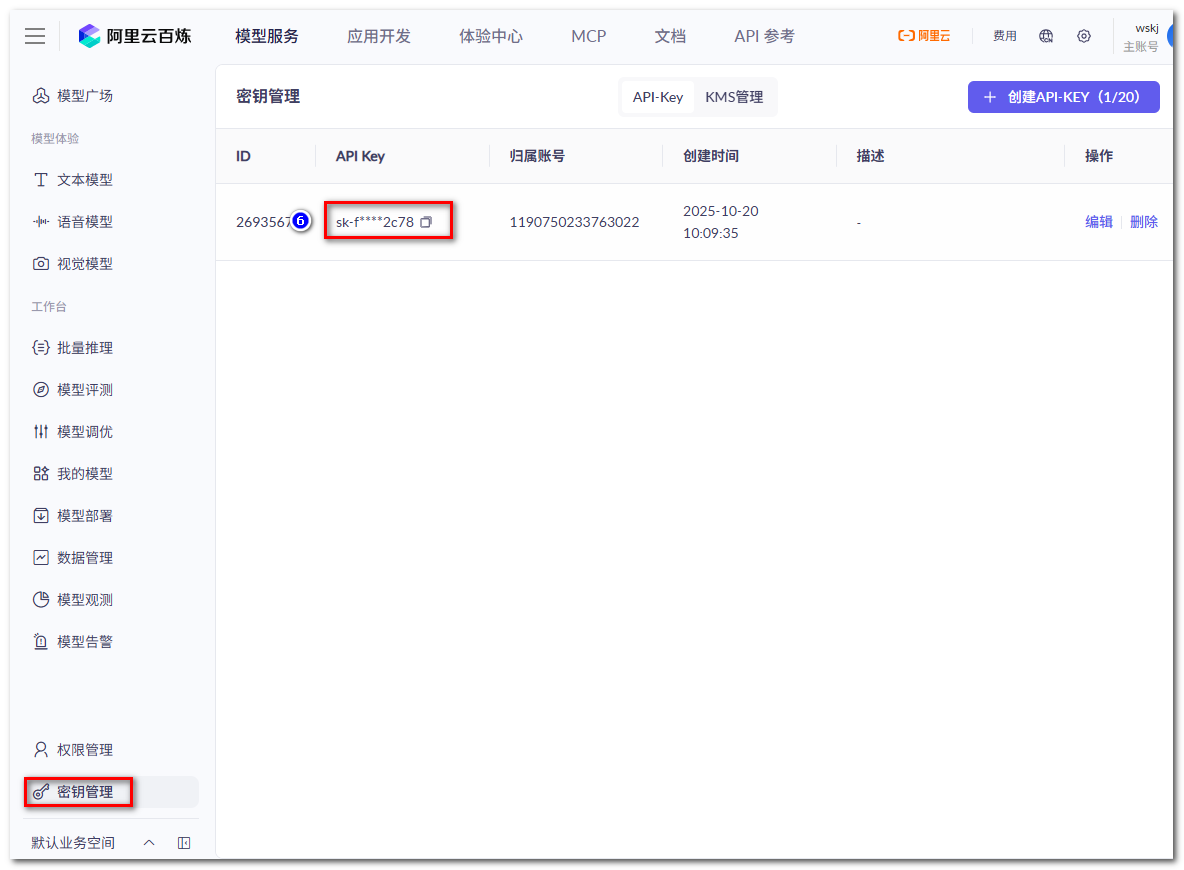Click the 编辑 link for the key
Image resolution: width=1184 pixels, height=870 pixels.
click(1099, 222)
